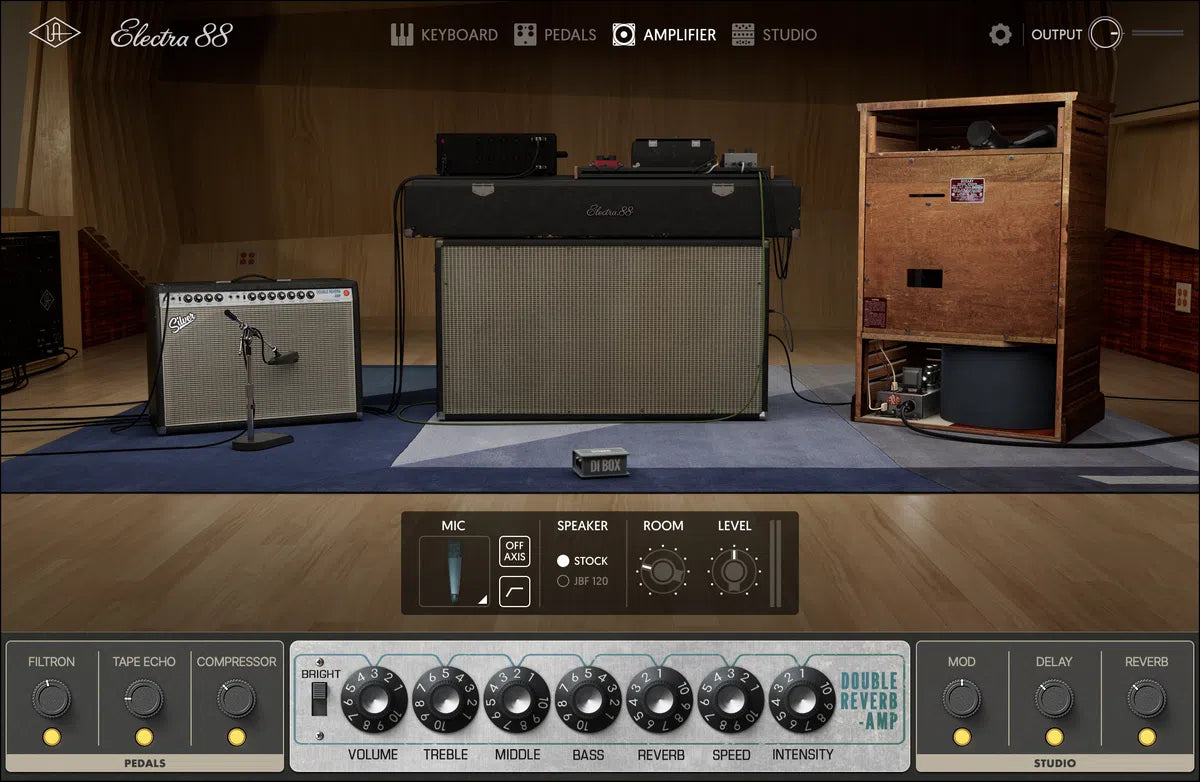The width and height of the screenshot is (1200, 782).
Task: Turn the OUTPUT knob
Action: click(1106, 33)
